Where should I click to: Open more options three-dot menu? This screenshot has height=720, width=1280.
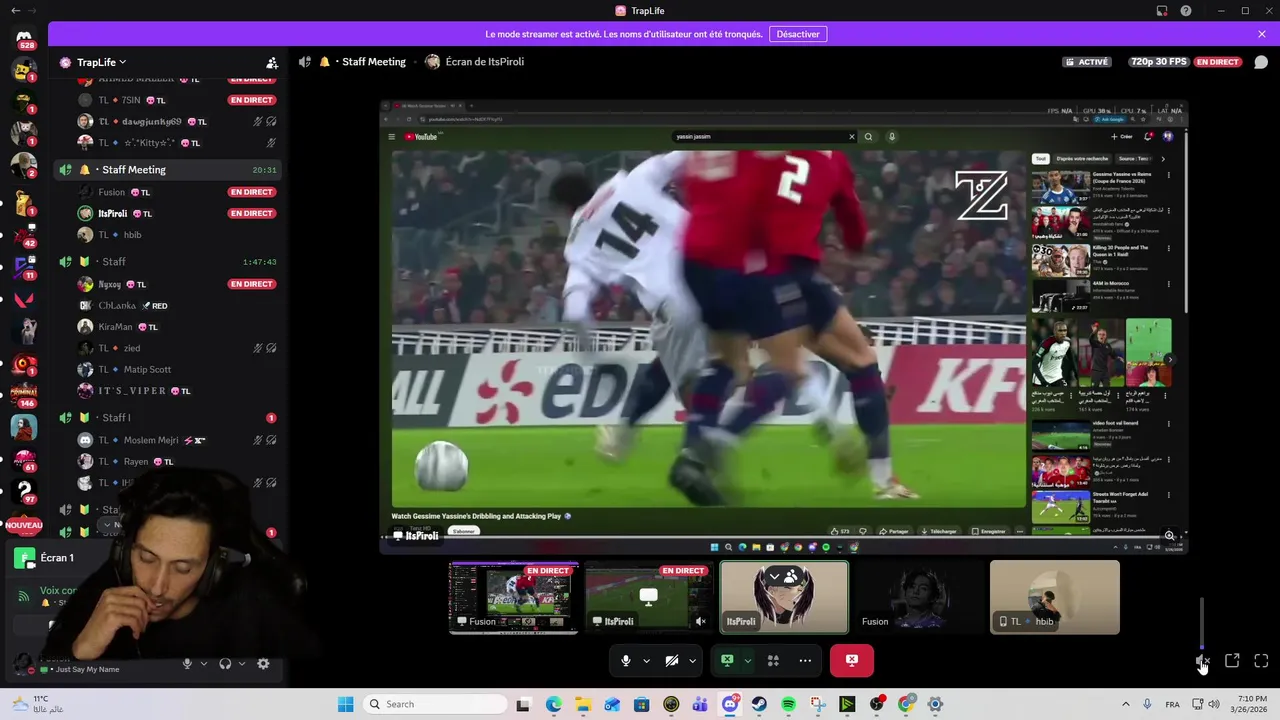pos(805,660)
